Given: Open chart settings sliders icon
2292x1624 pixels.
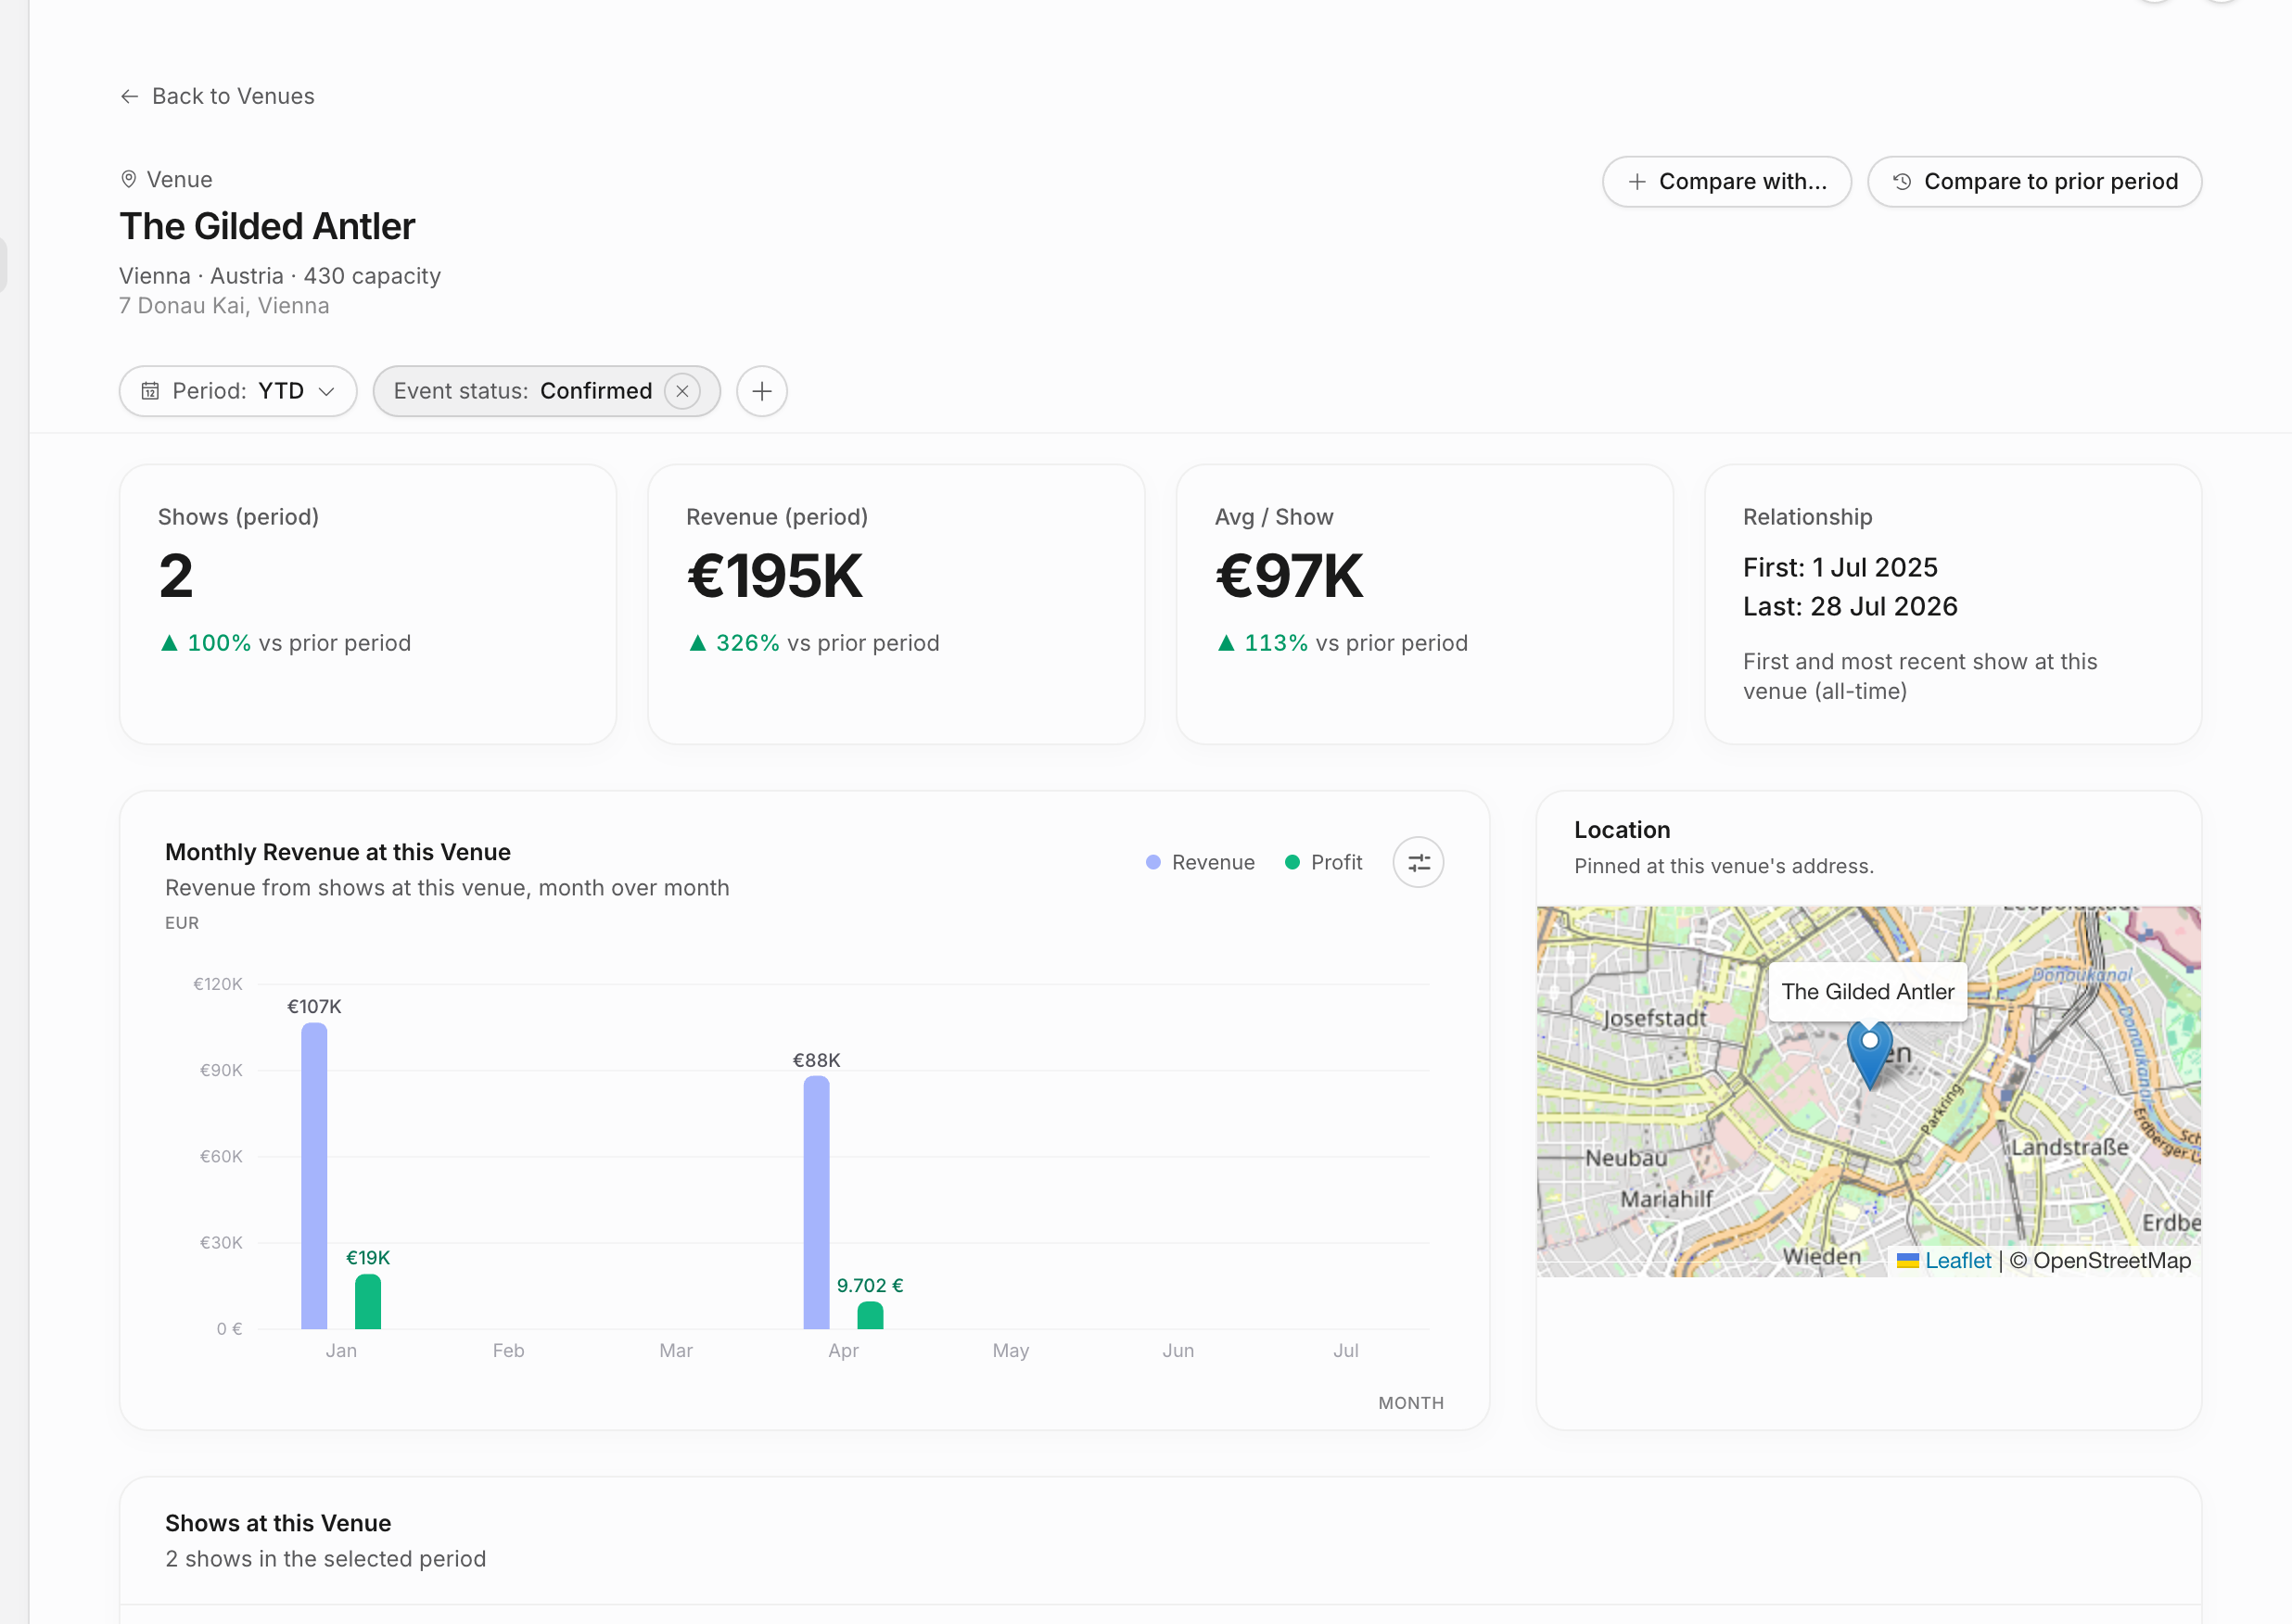Looking at the screenshot, I should point(1418,862).
